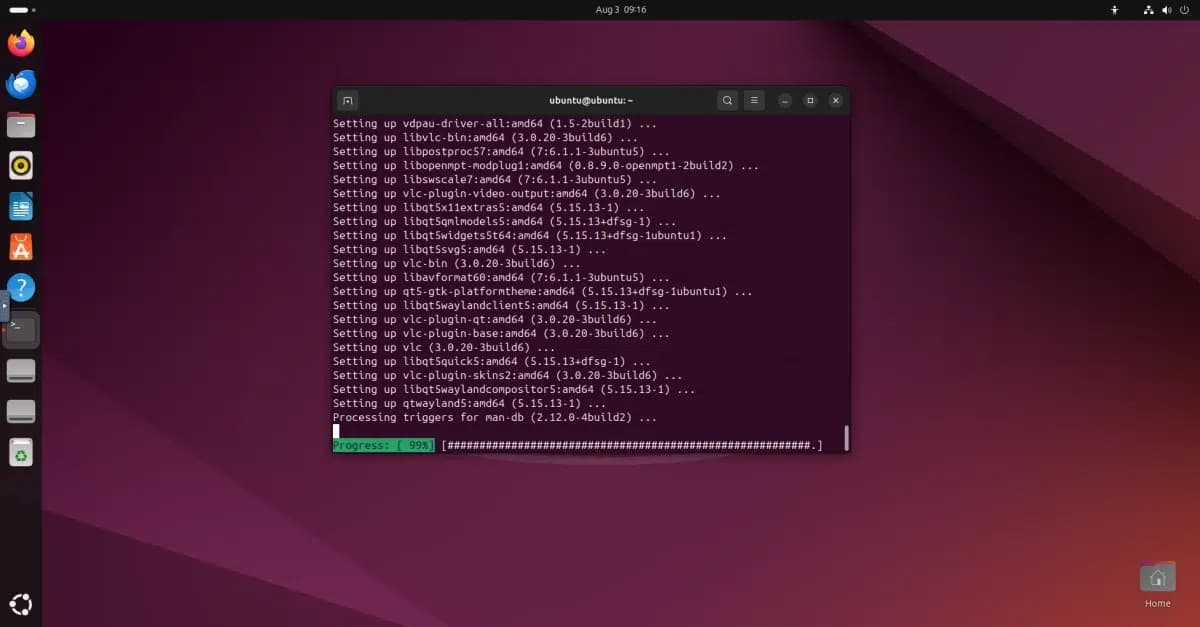The height and width of the screenshot is (627, 1200).
Task: Open the calendar from Aug 3 09:16 clock
Action: [x=621, y=9]
